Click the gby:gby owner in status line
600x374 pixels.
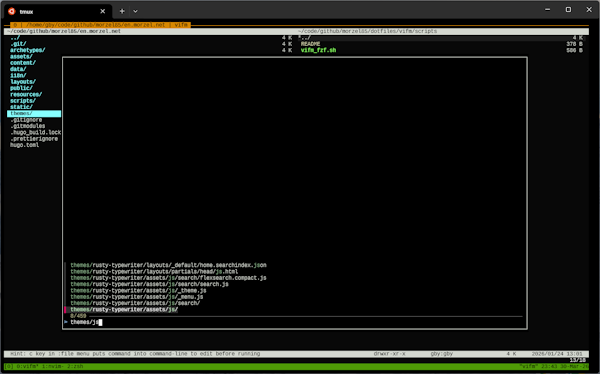pyautogui.click(x=442, y=354)
